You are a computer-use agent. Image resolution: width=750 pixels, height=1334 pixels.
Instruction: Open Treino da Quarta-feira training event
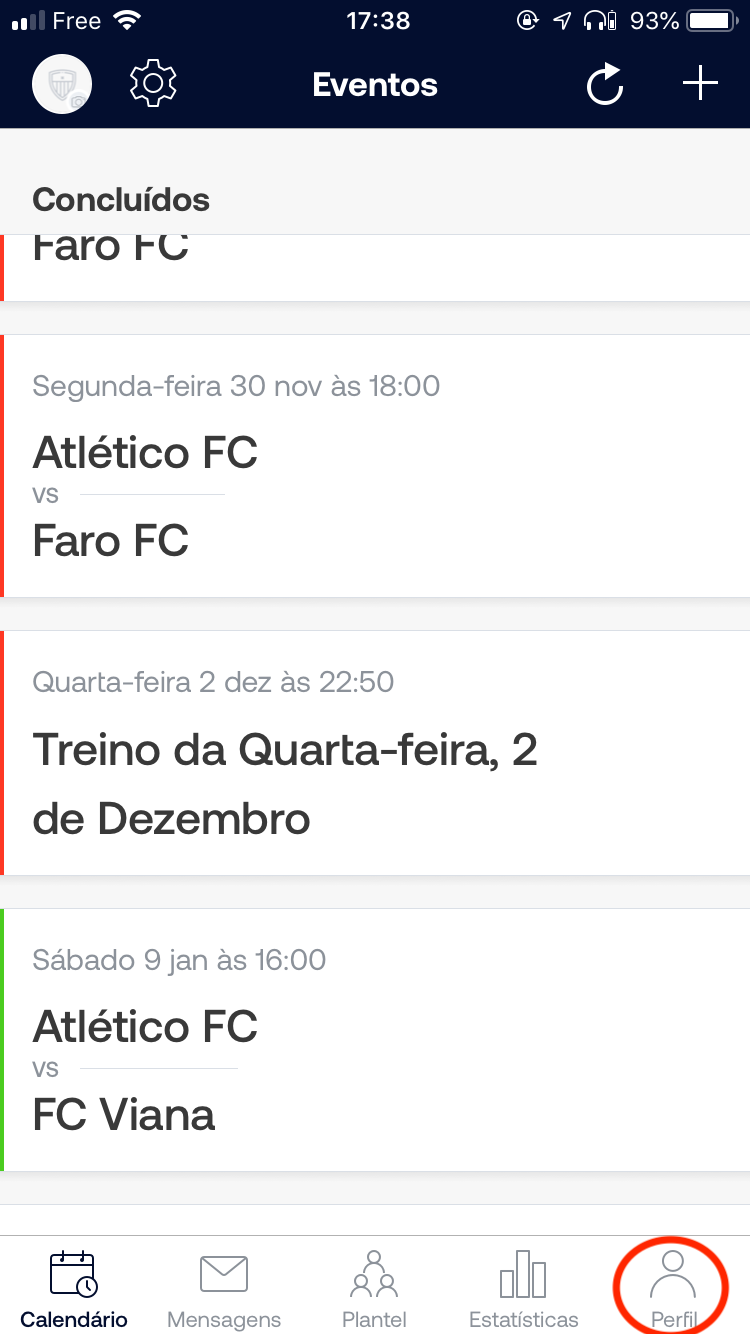point(375,753)
